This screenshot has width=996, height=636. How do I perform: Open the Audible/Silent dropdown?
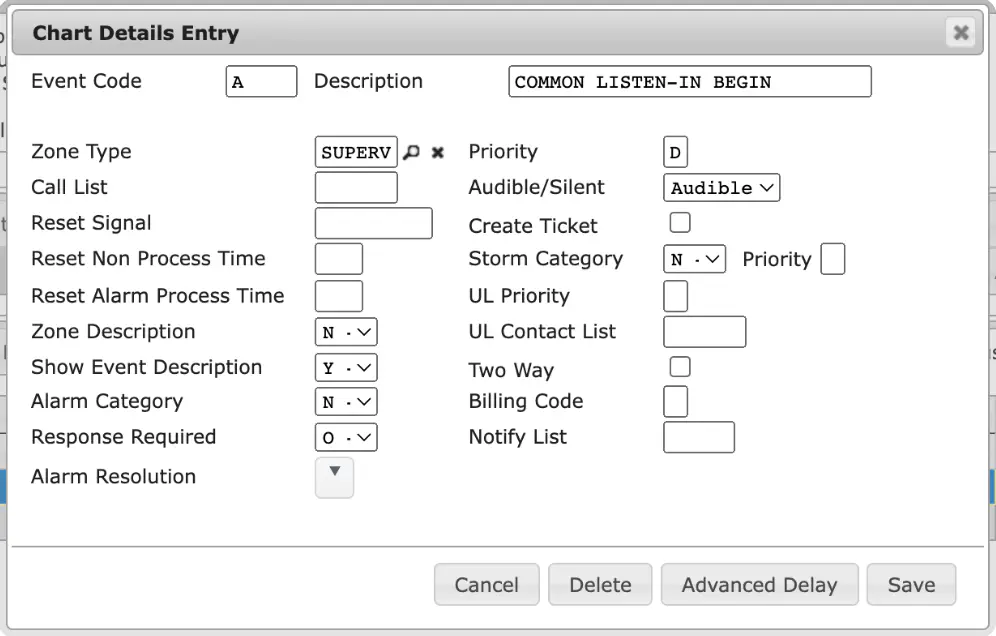[722, 188]
